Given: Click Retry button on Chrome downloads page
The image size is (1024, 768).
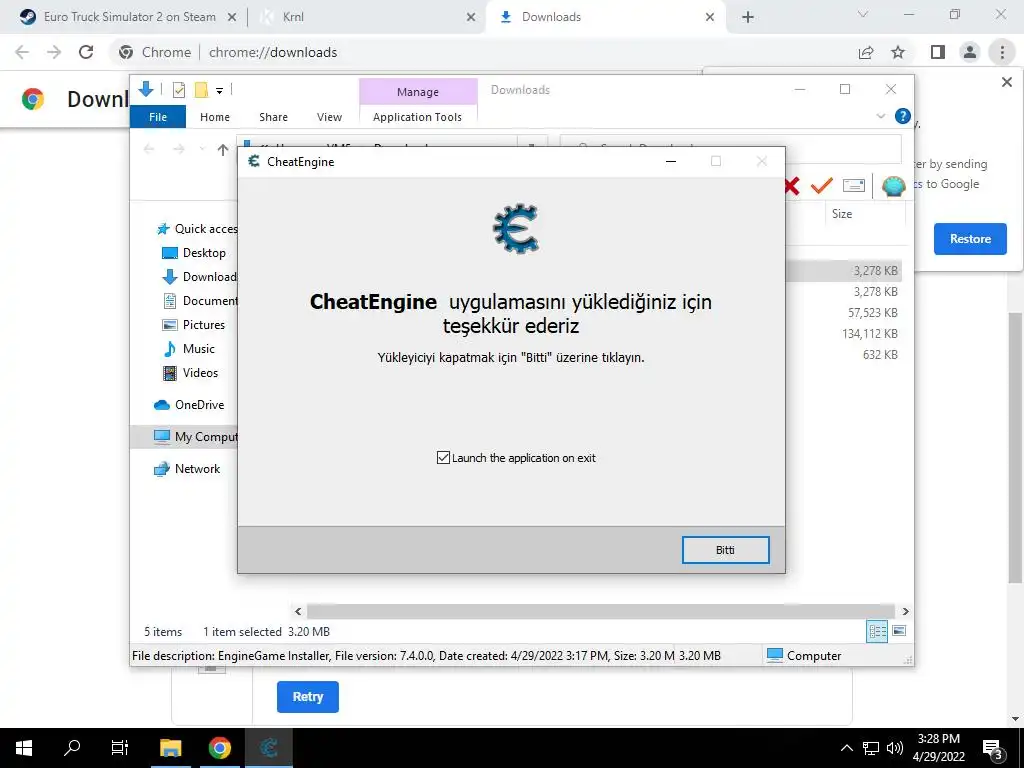Looking at the screenshot, I should click(308, 697).
